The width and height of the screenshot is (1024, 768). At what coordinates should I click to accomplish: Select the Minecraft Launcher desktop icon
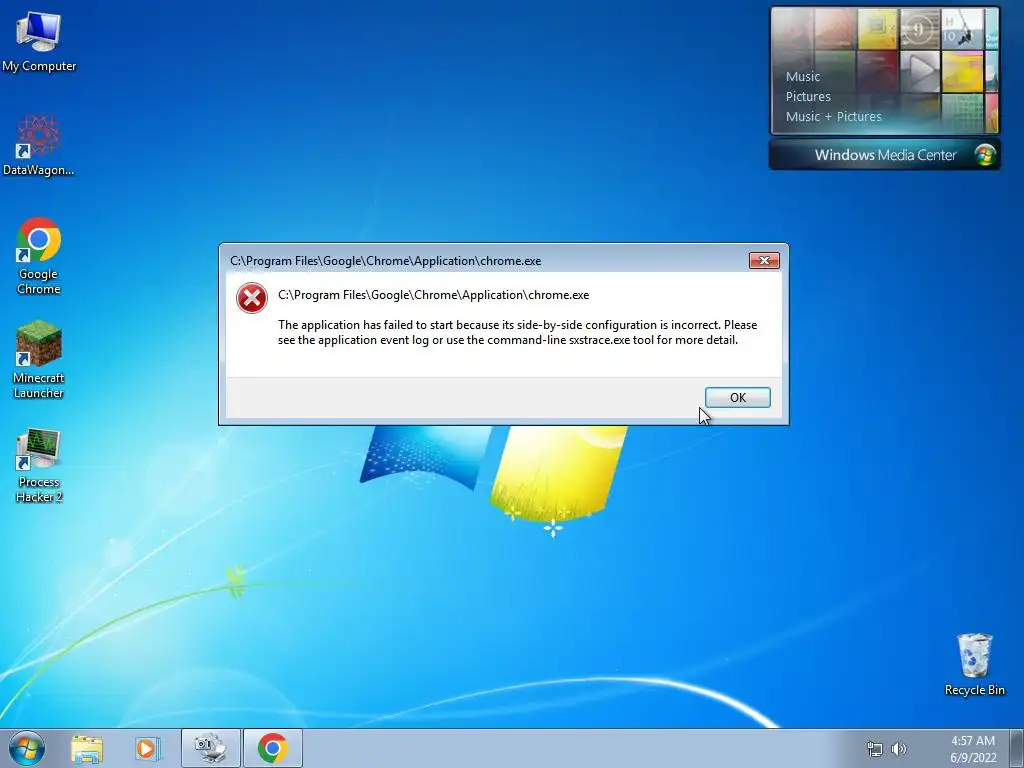[39, 359]
